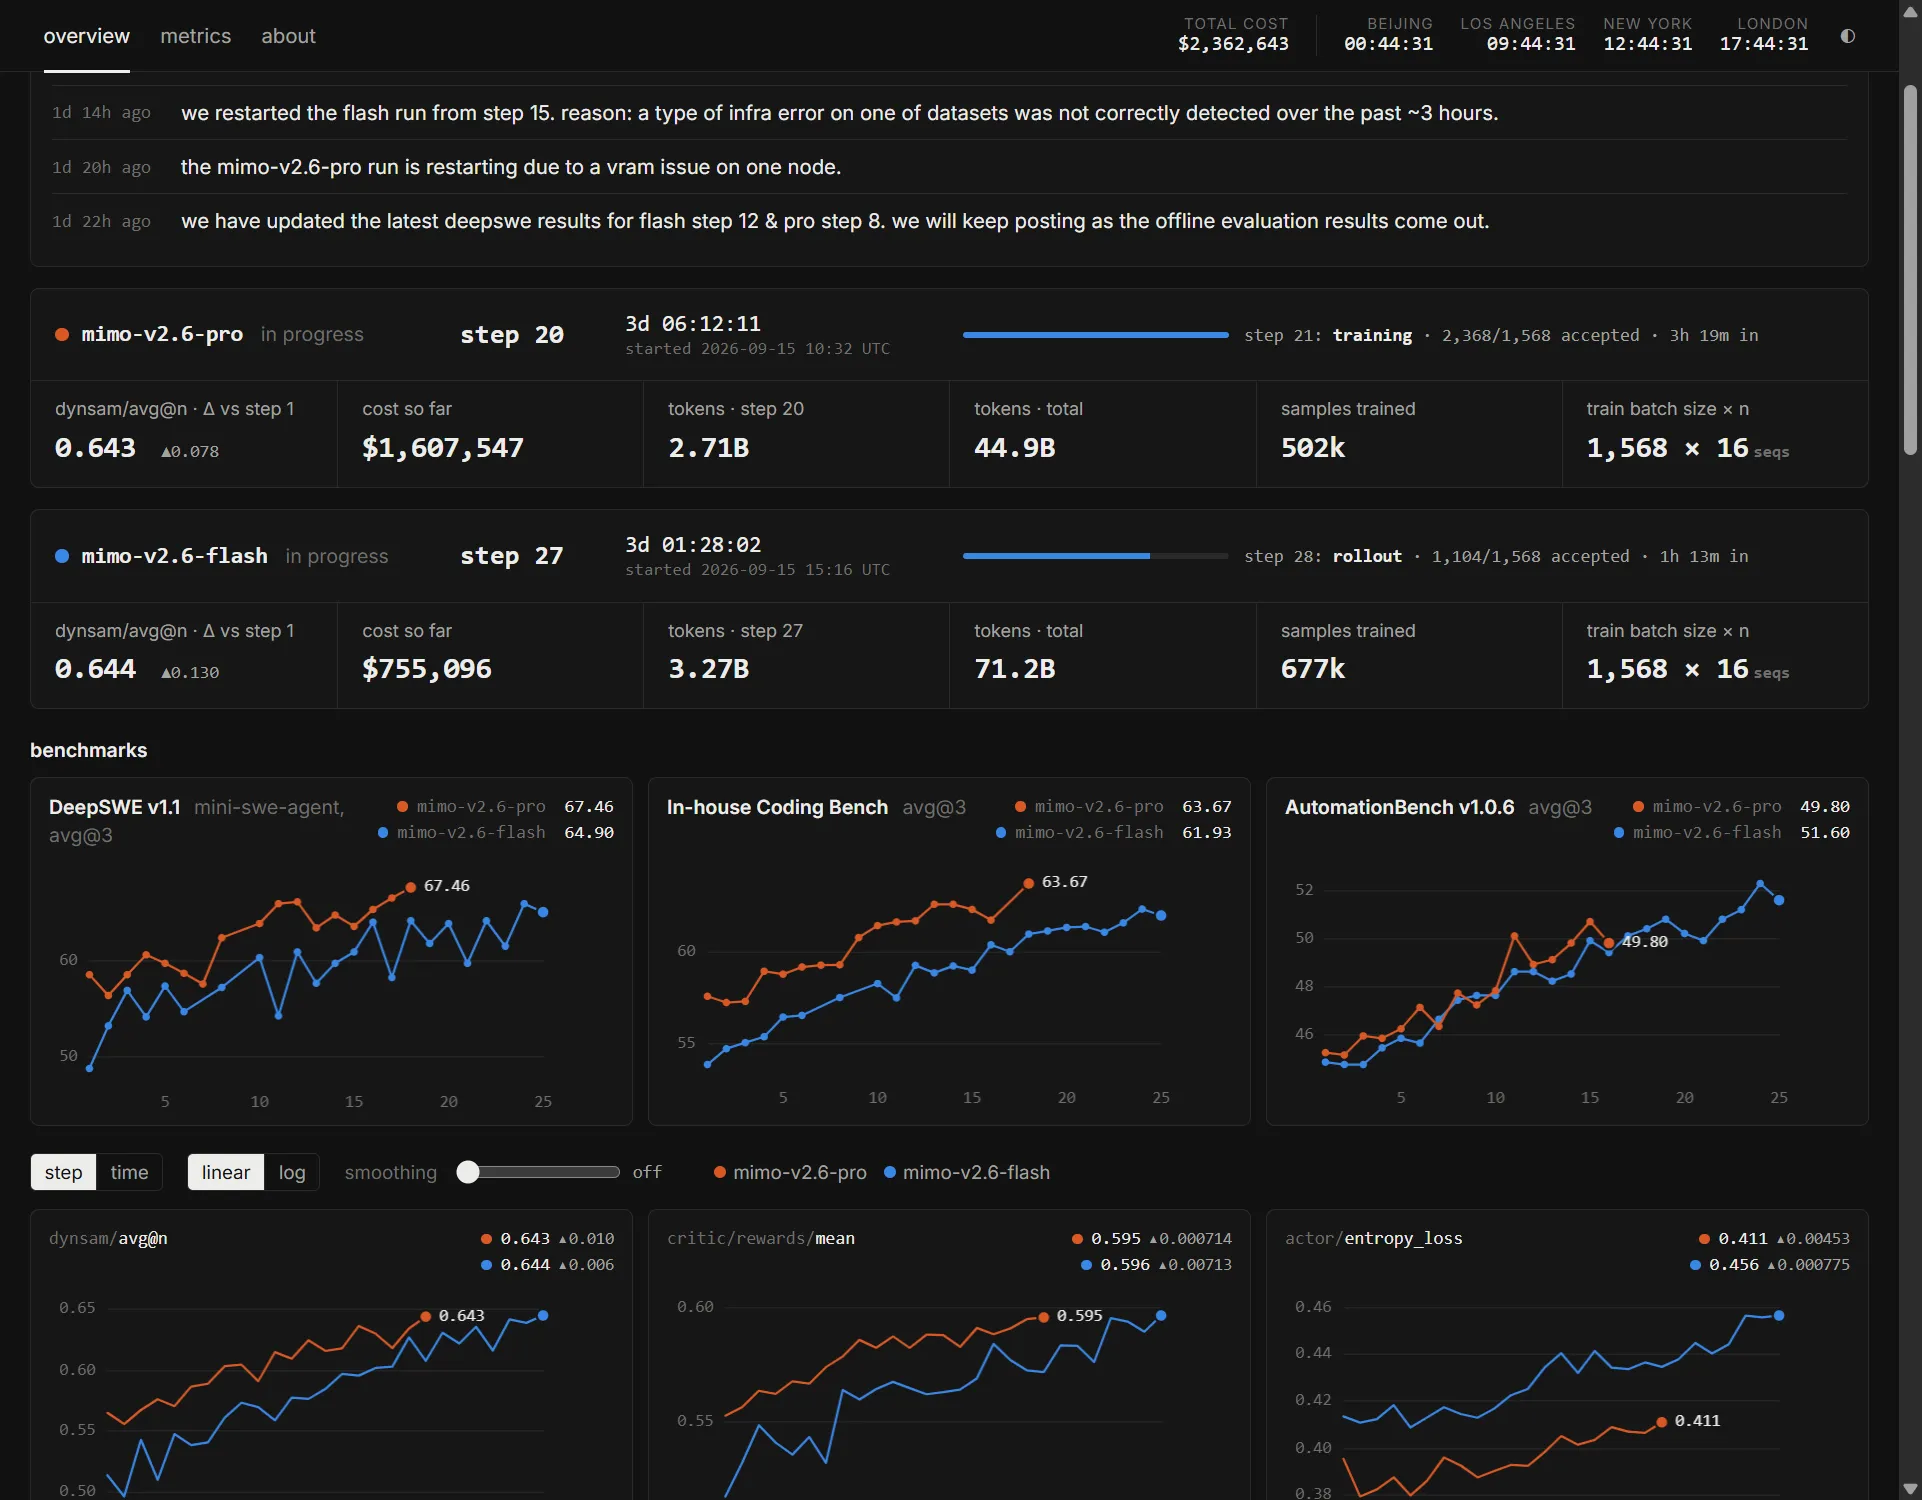This screenshot has width=1922, height=1500.
Task: Click the 0.411 end point on entropy_loss chart
Action: click(1662, 1421)
